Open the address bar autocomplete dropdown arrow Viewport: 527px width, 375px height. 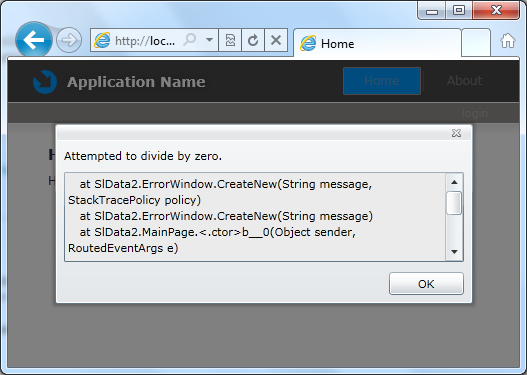pos(209,40)
